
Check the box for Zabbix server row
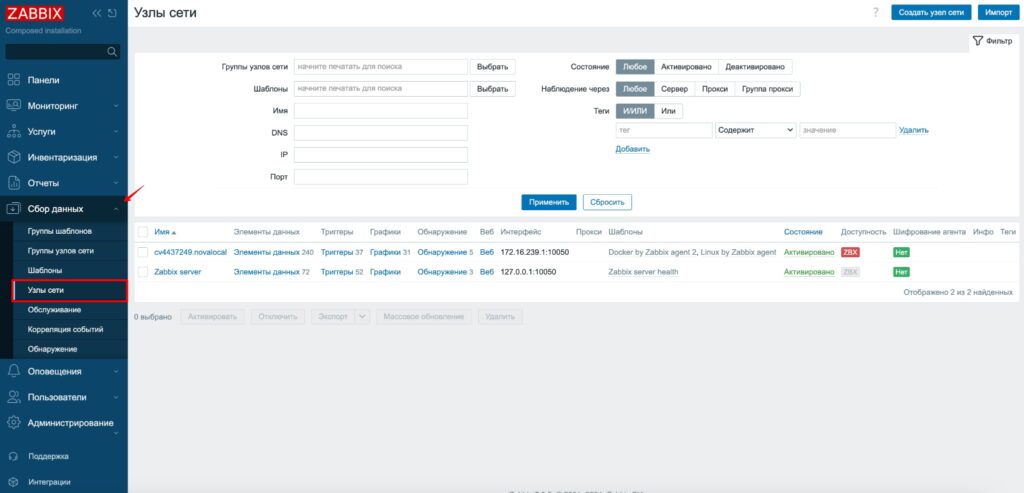(143, 272)
